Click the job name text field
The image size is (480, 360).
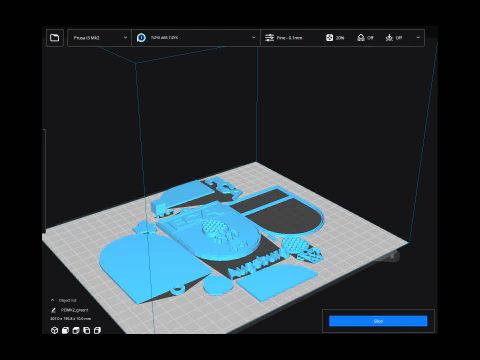75,310
